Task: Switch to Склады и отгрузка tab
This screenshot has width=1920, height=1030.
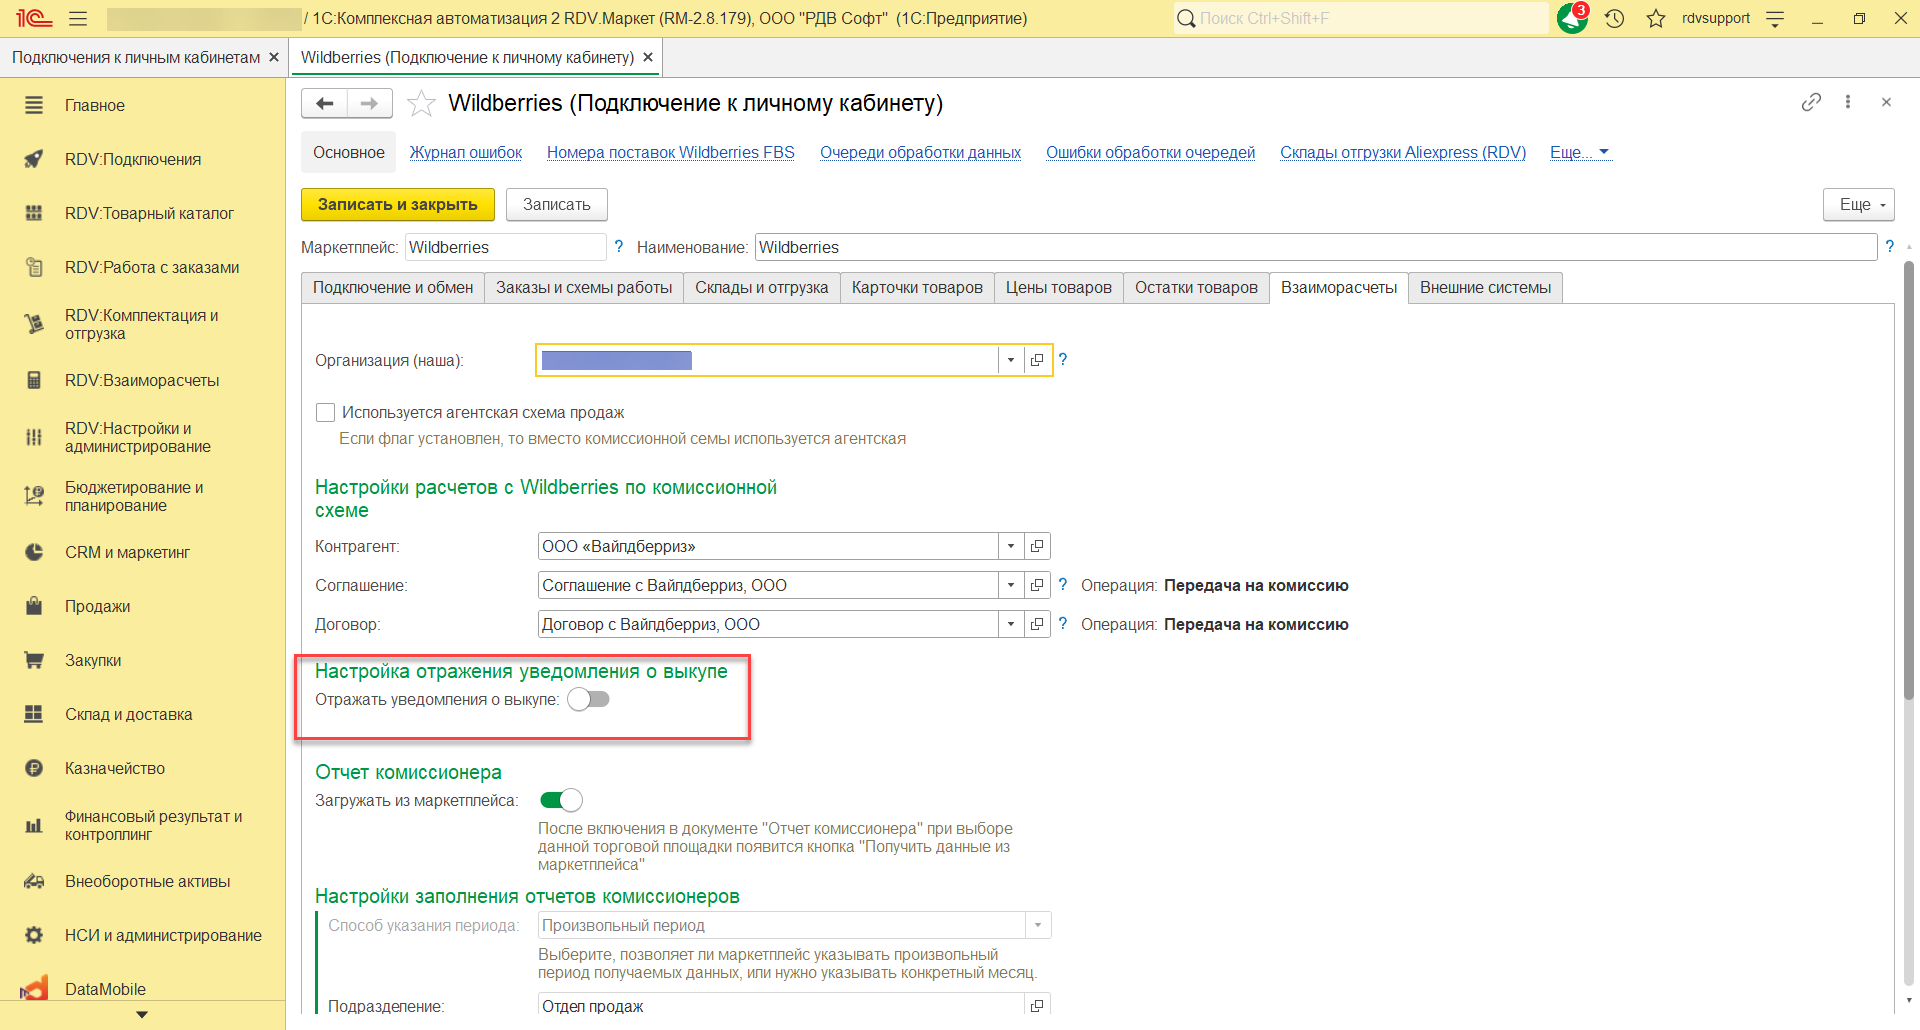Action: coord(762,287)
